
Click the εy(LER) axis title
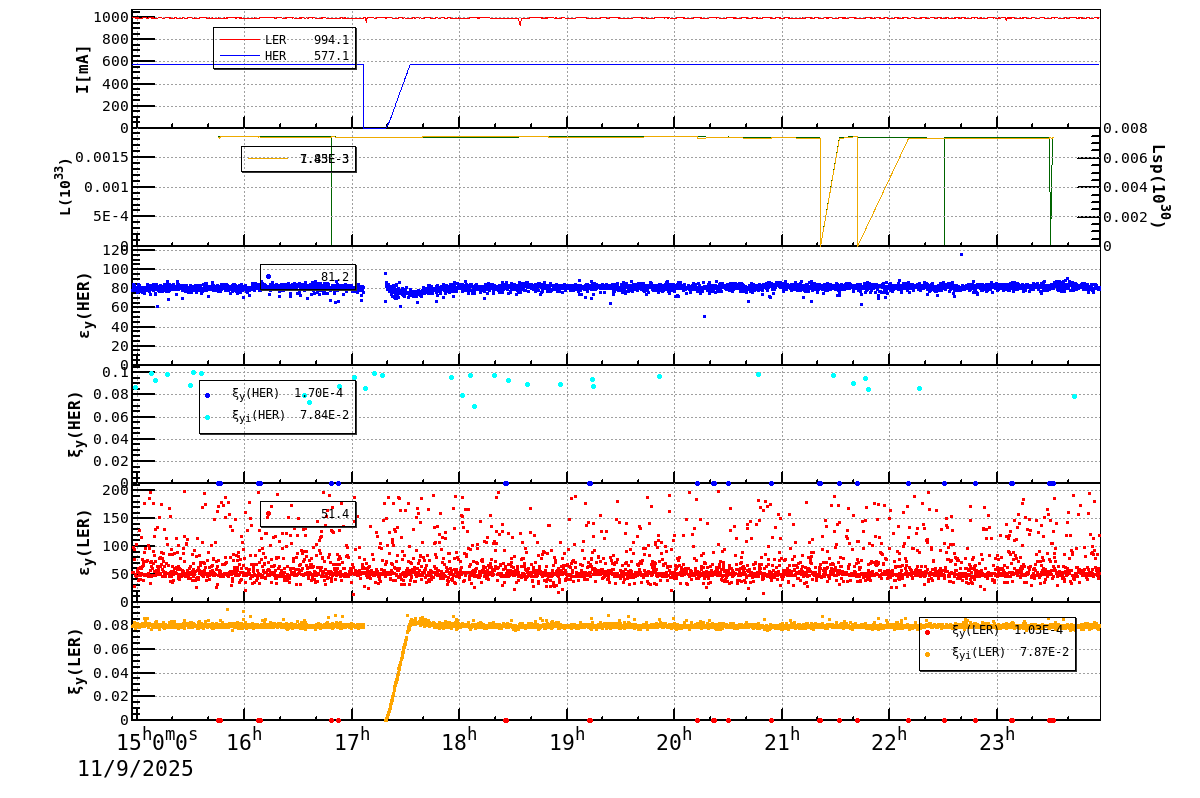click(85, 542)
